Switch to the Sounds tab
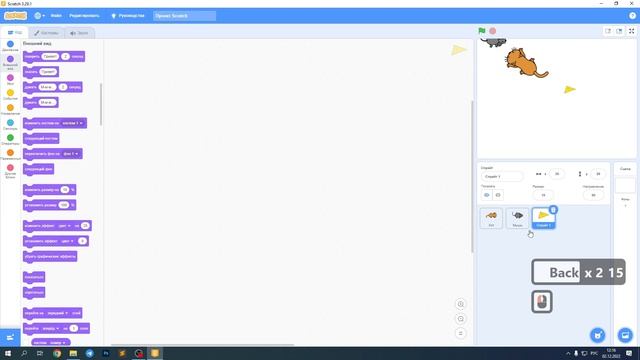 click(79, 33)
